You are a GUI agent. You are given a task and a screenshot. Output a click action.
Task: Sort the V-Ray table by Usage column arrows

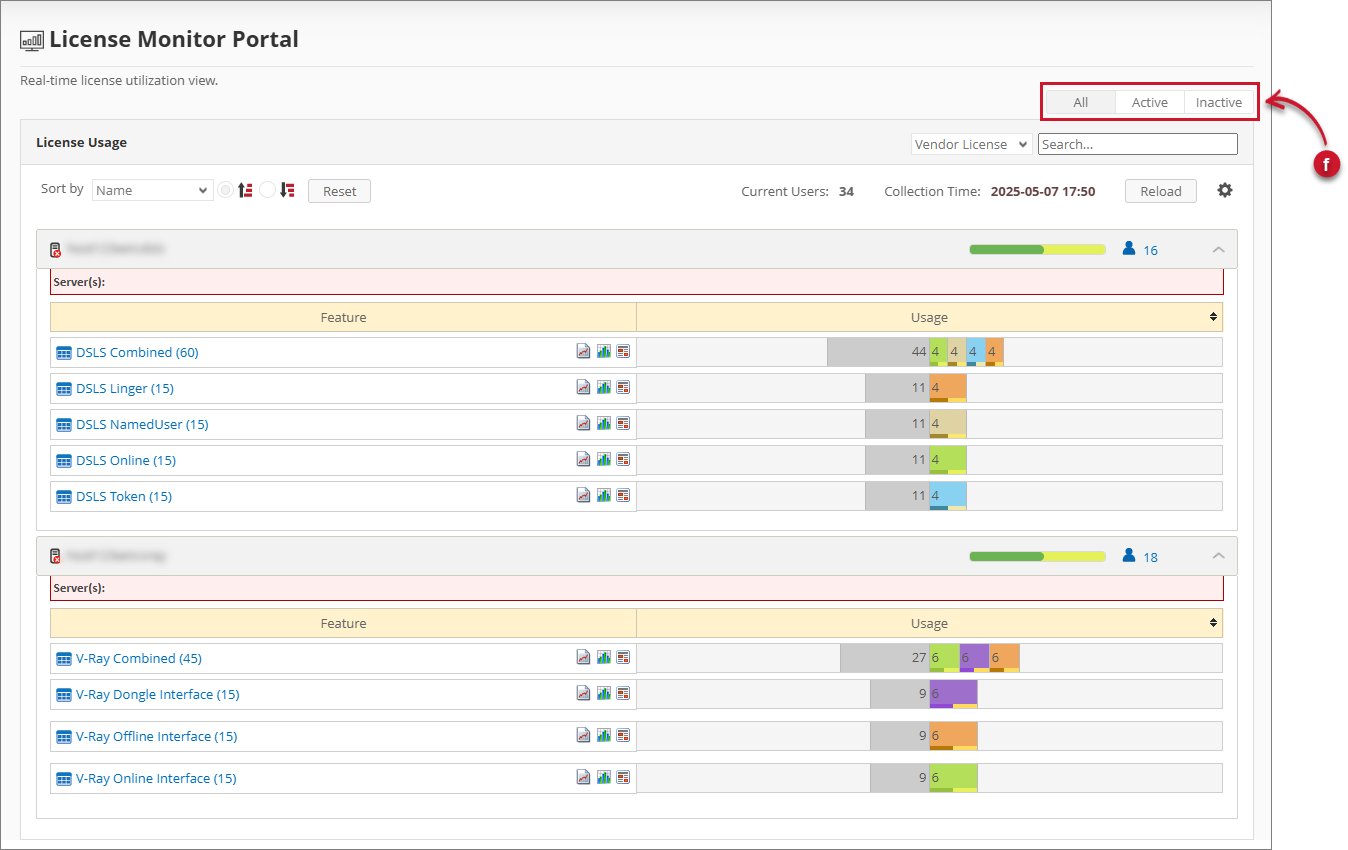click(1213, 623)
